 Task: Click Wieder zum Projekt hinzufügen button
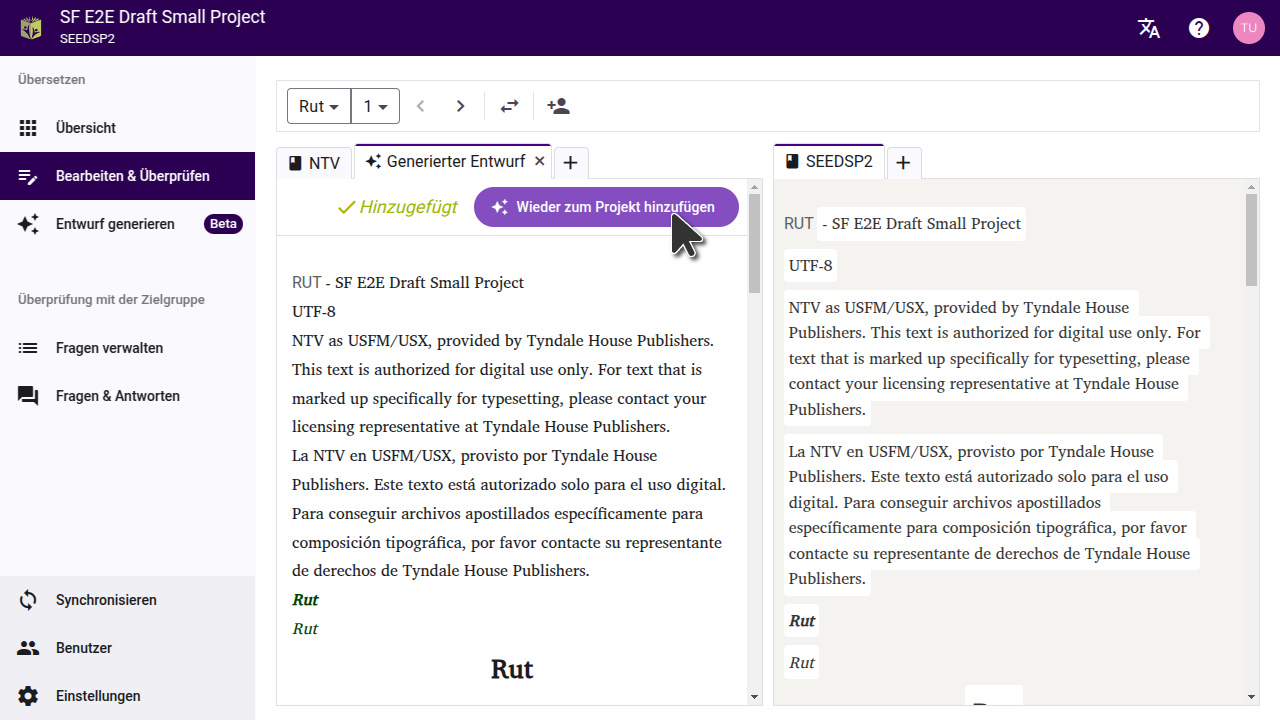click(x=606, y=207)
